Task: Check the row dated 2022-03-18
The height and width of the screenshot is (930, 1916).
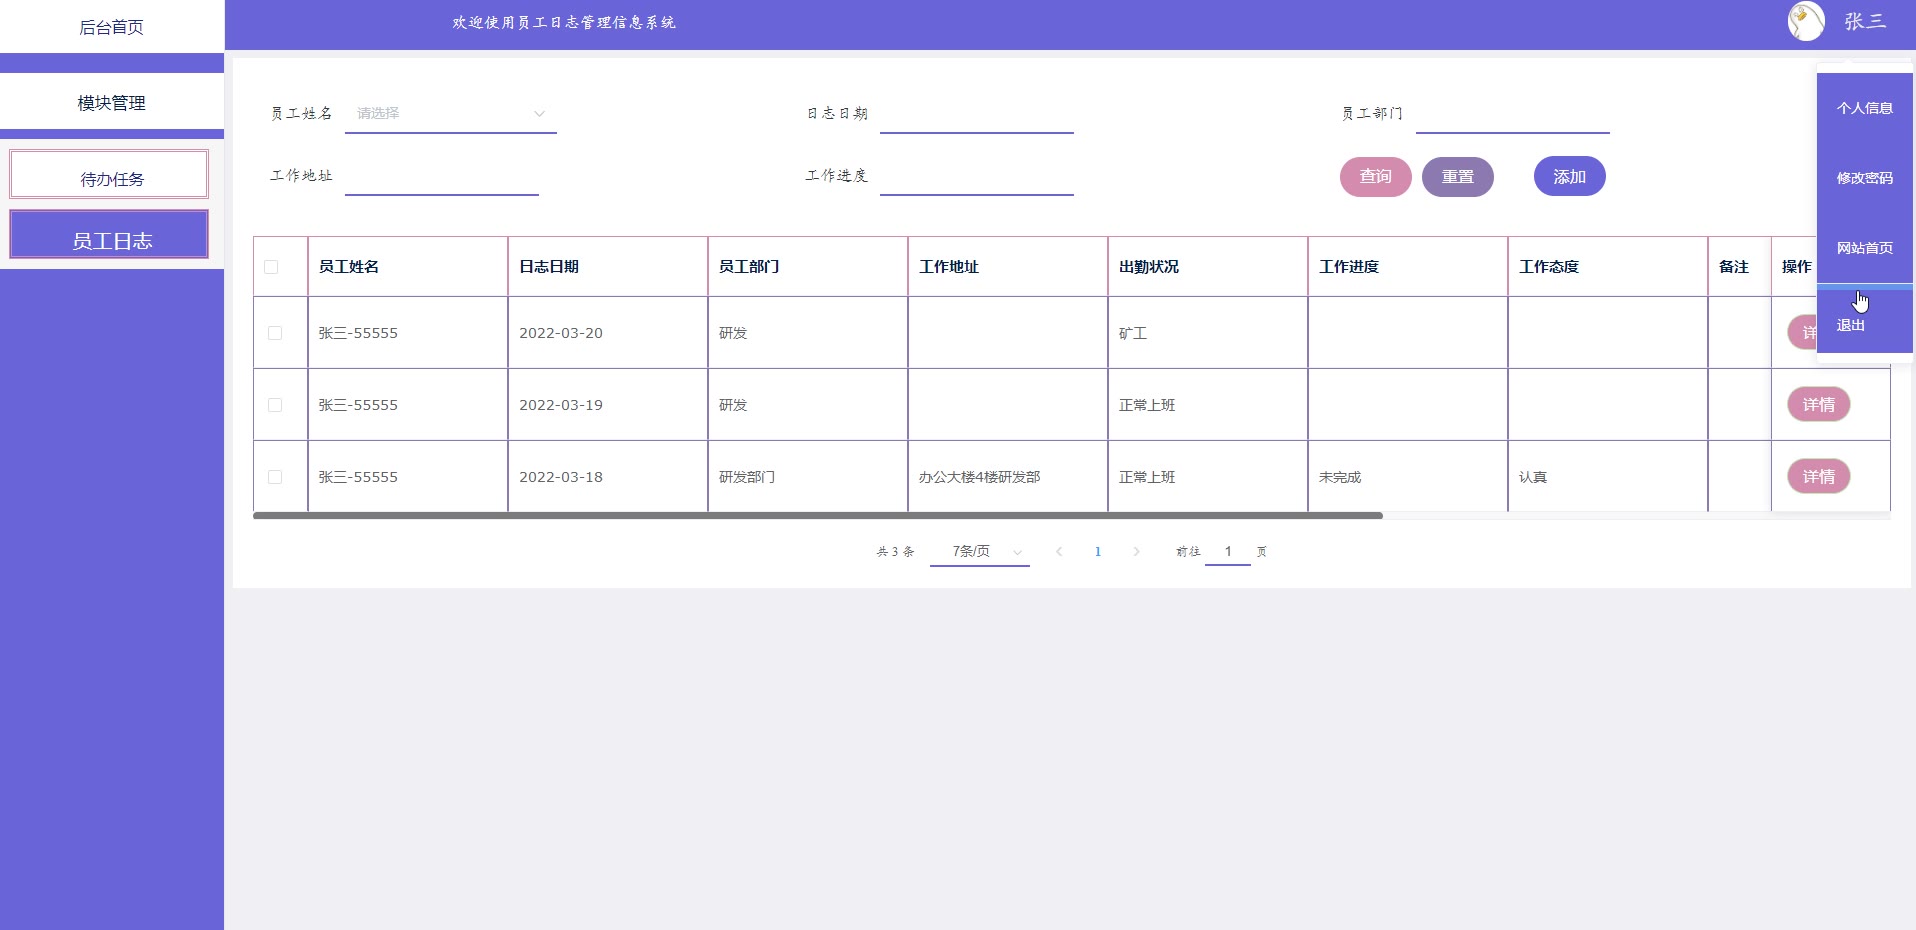Action: 275,477
